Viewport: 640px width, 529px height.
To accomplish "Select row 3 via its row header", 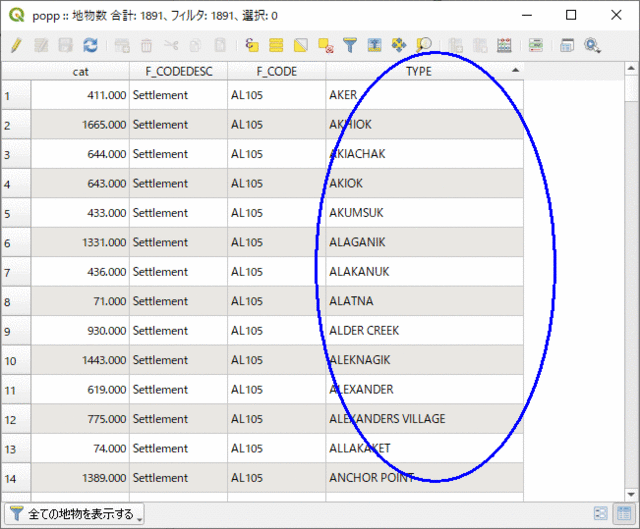I will [16, 154].
